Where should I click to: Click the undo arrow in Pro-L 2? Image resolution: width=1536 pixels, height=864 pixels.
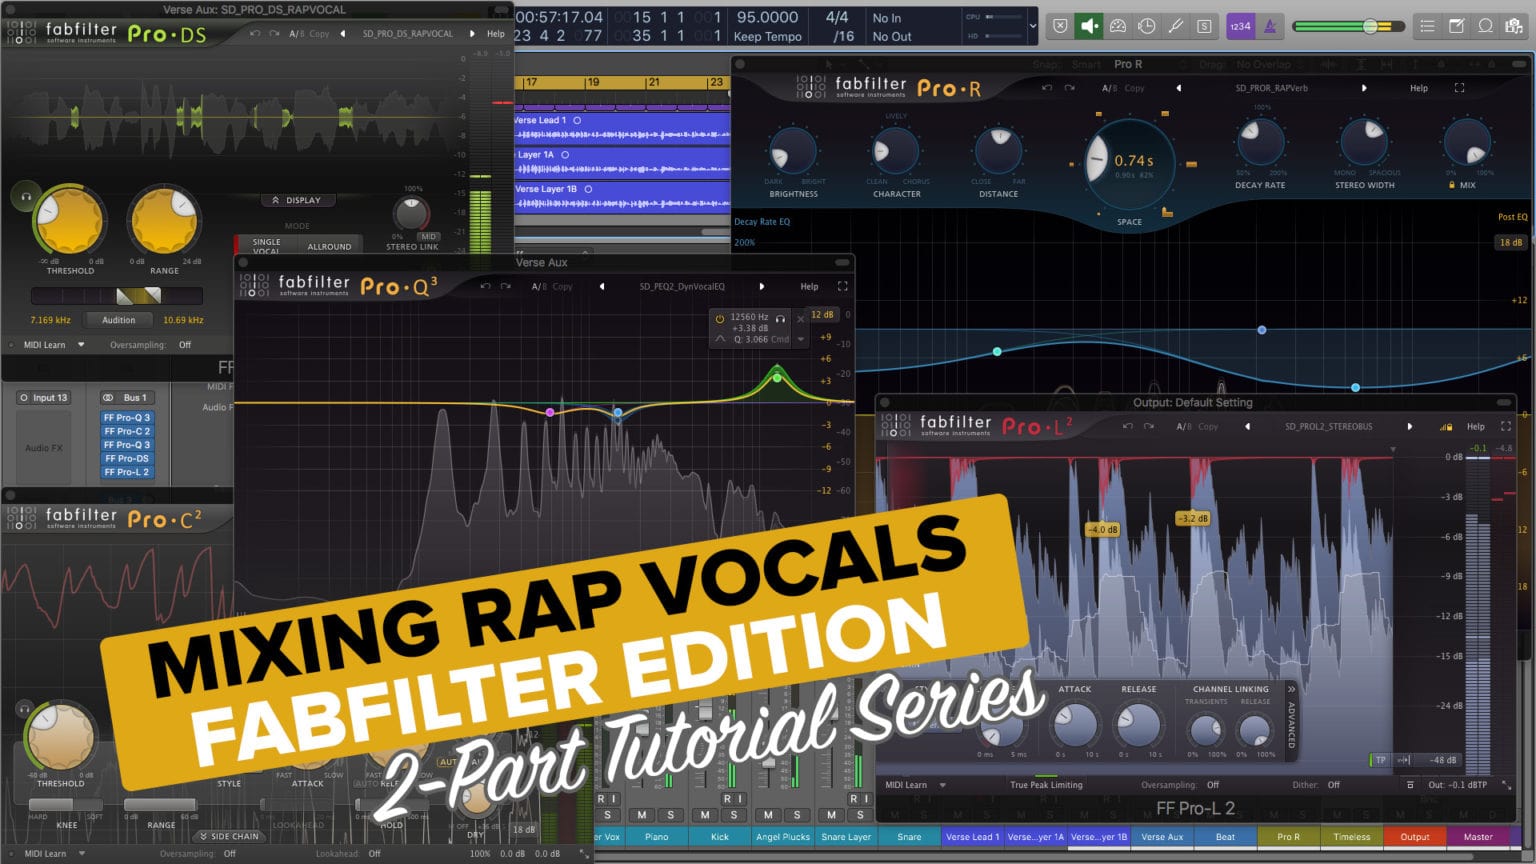(1127, 426)
